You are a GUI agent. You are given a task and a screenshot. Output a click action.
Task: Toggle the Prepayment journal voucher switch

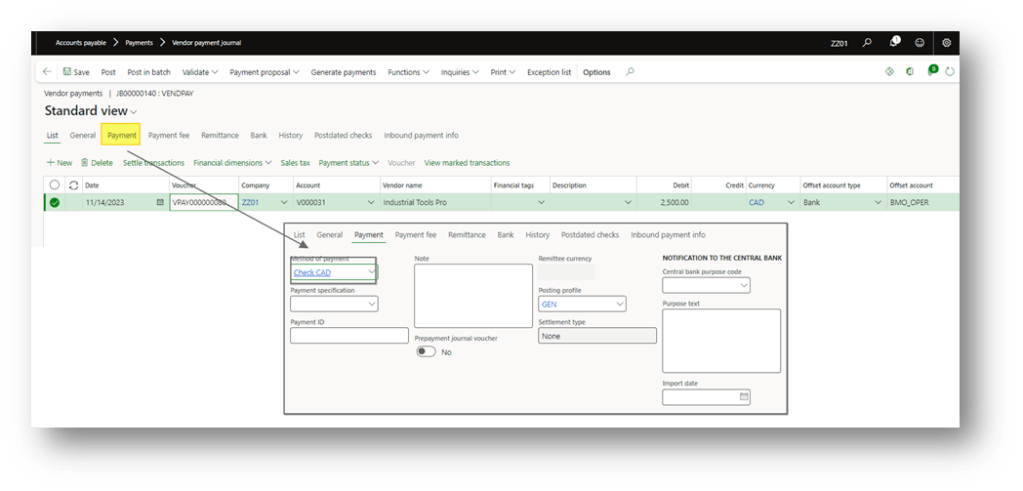pyautogui.click(x=426, y=352)
